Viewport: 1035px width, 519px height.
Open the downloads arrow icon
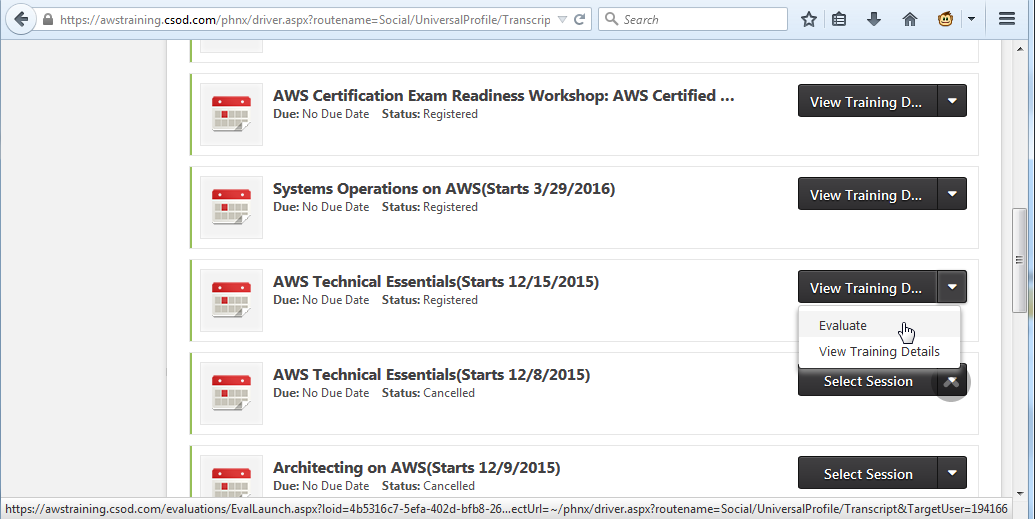[874, 19]
